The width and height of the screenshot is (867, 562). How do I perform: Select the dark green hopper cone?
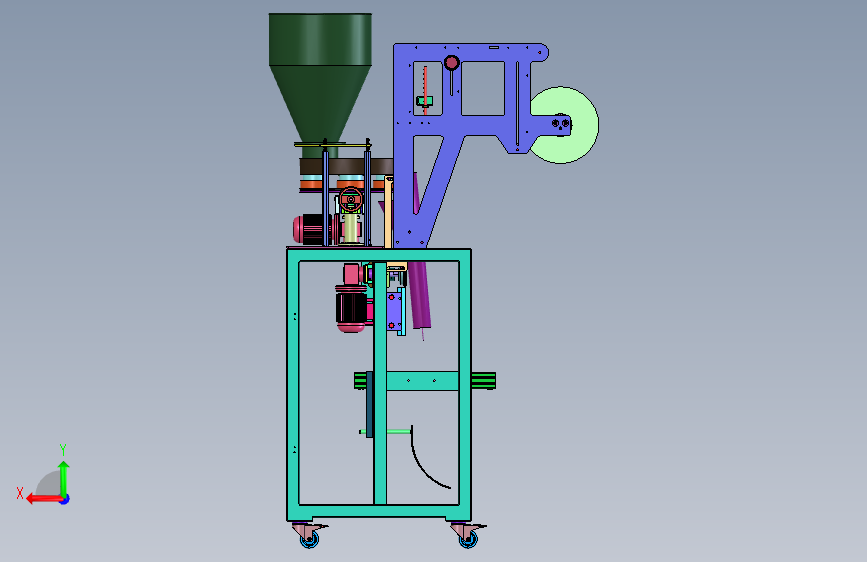point(320,105)
